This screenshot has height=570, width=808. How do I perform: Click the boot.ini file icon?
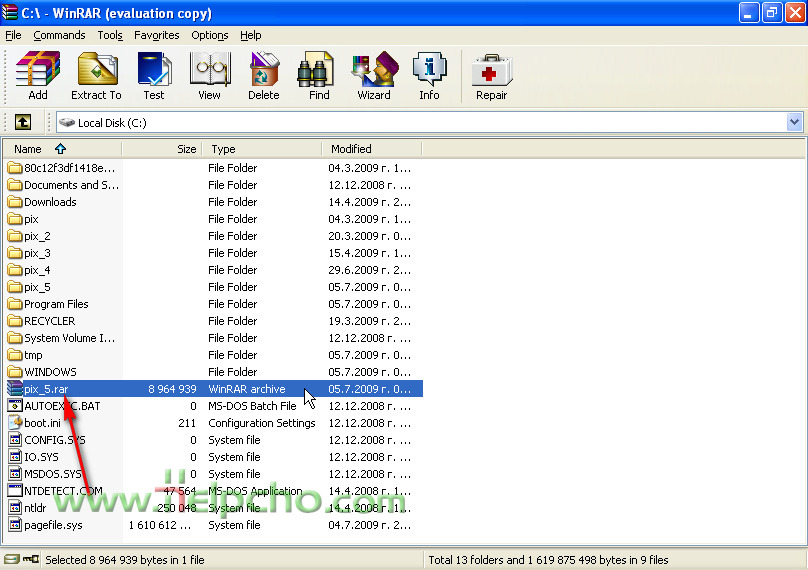tap(15, 423)
